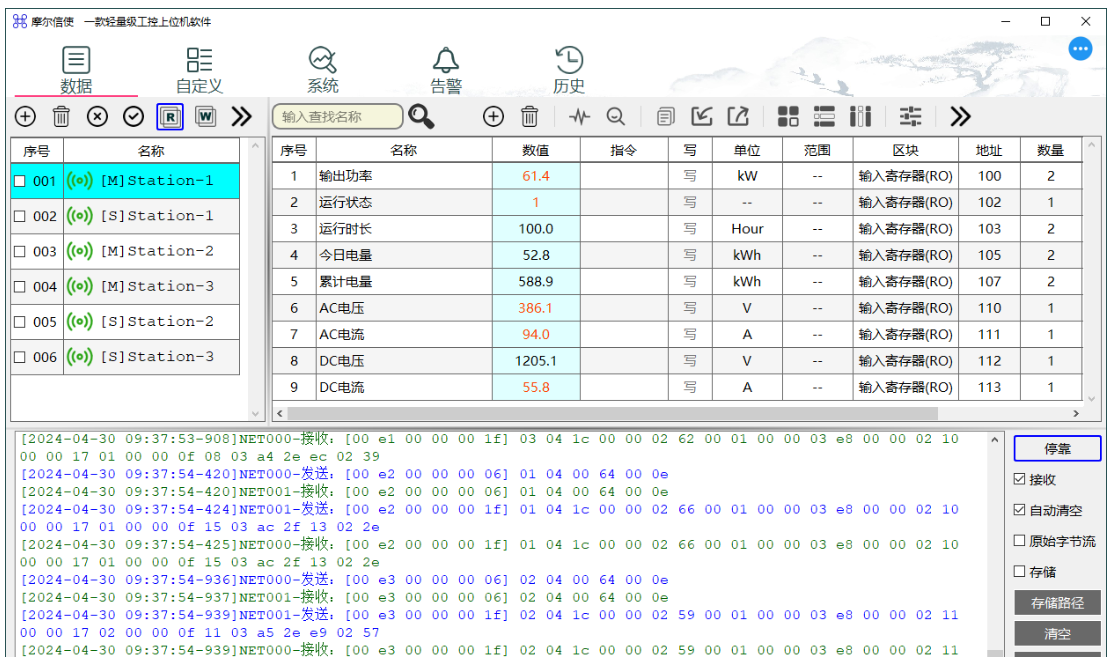Click the magnifier search icon
1110x657 pixels.
(x=421, y=116)
